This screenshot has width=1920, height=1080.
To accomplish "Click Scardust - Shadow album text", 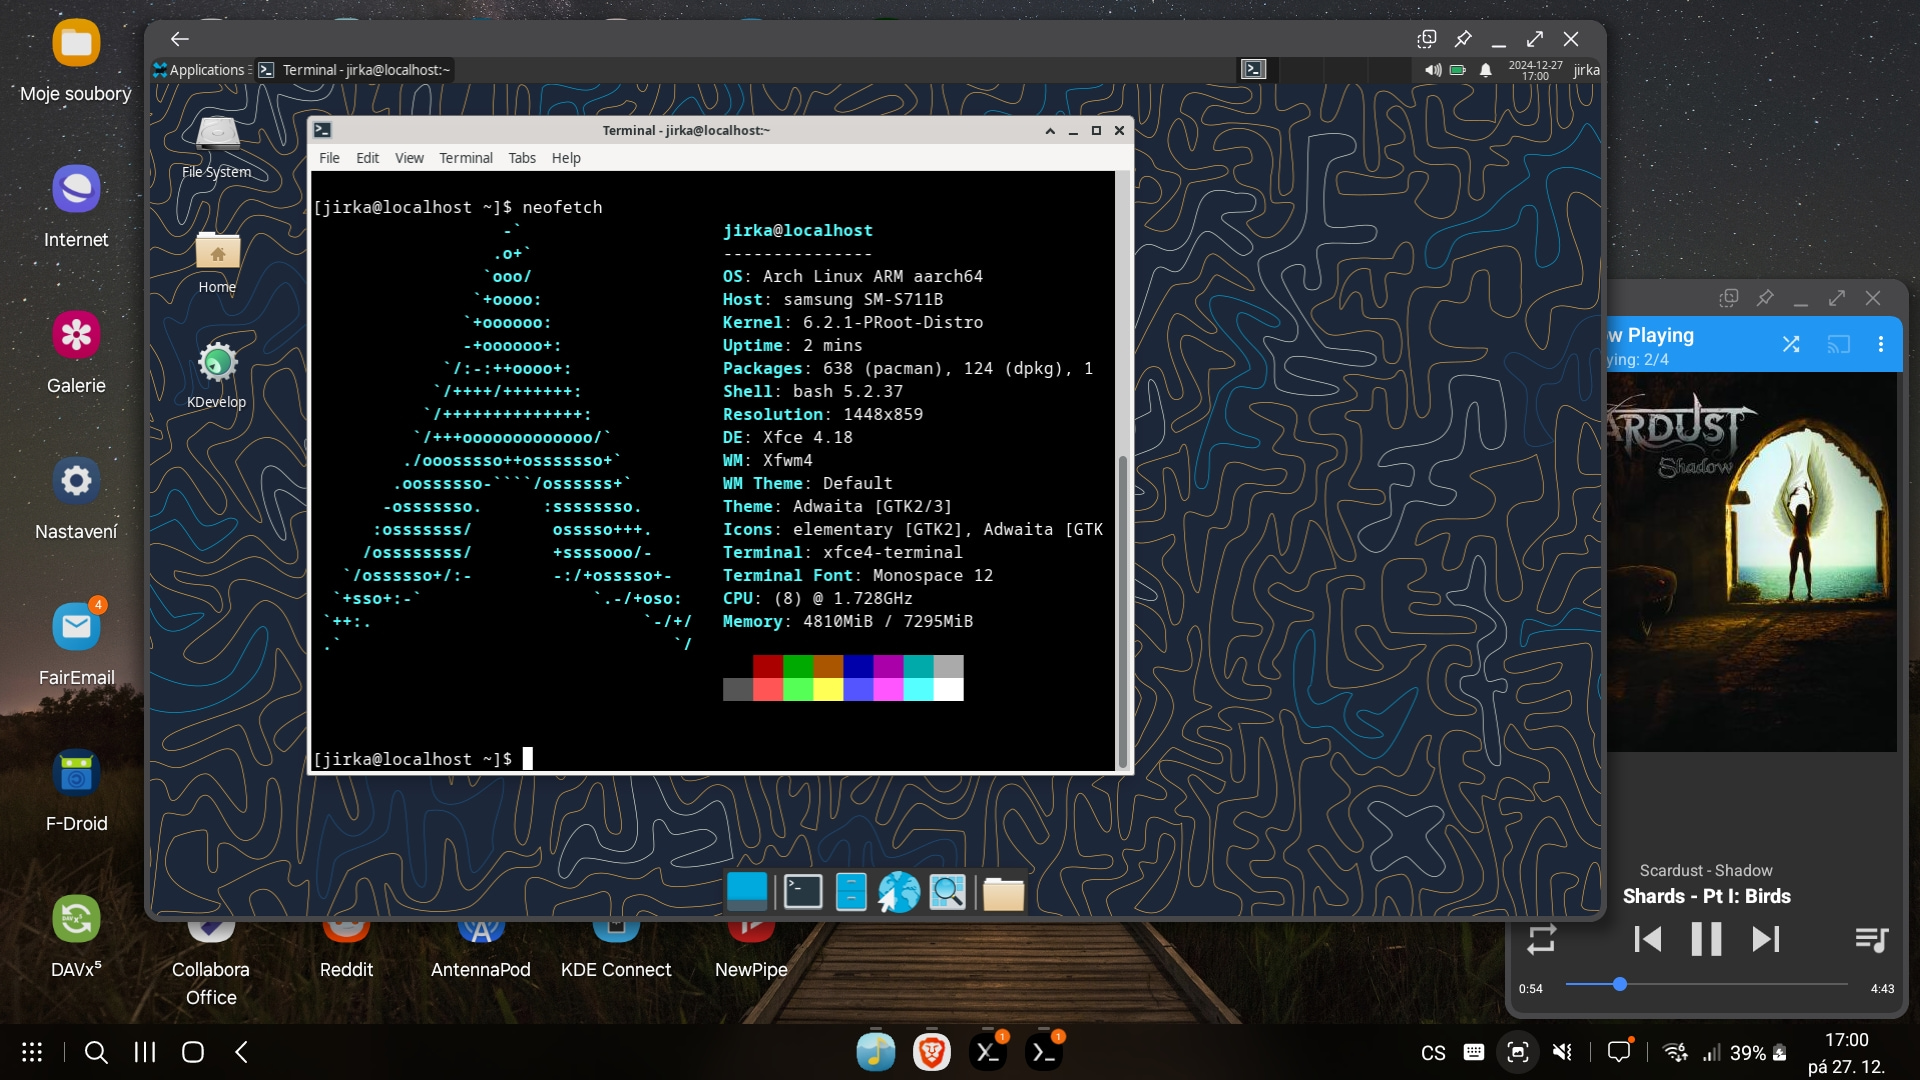I will 1706,871.
